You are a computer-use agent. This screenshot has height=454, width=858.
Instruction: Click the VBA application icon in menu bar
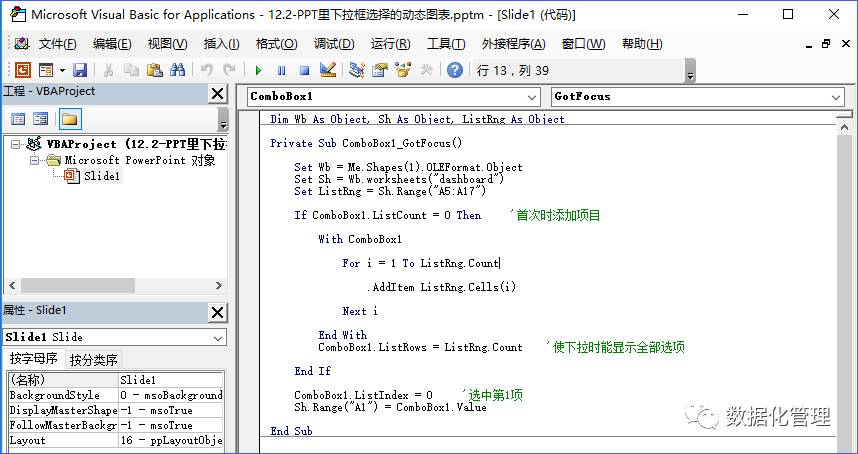coord(21,44)
